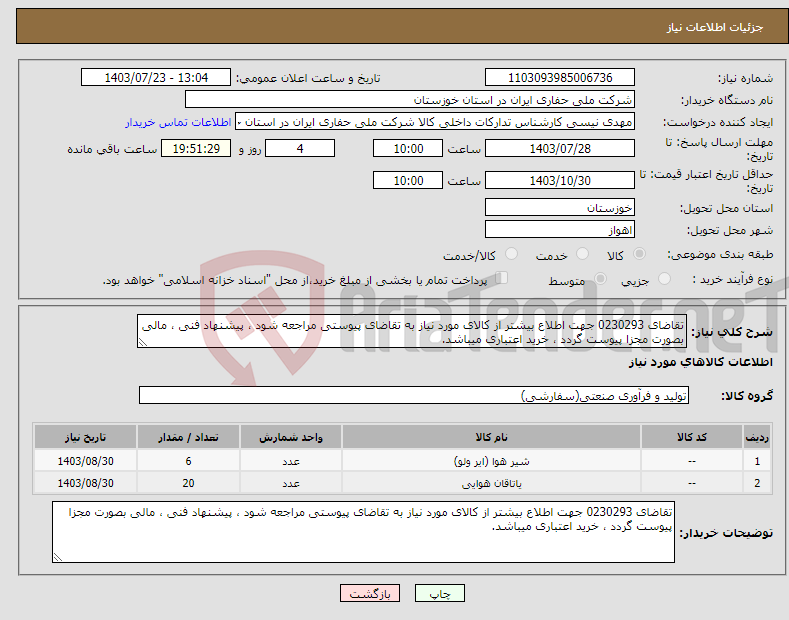Click the unit cell عدد in the یاتاقان هوایی row
The height and width of the screenshot is (620, 789).
pos(291,483)
